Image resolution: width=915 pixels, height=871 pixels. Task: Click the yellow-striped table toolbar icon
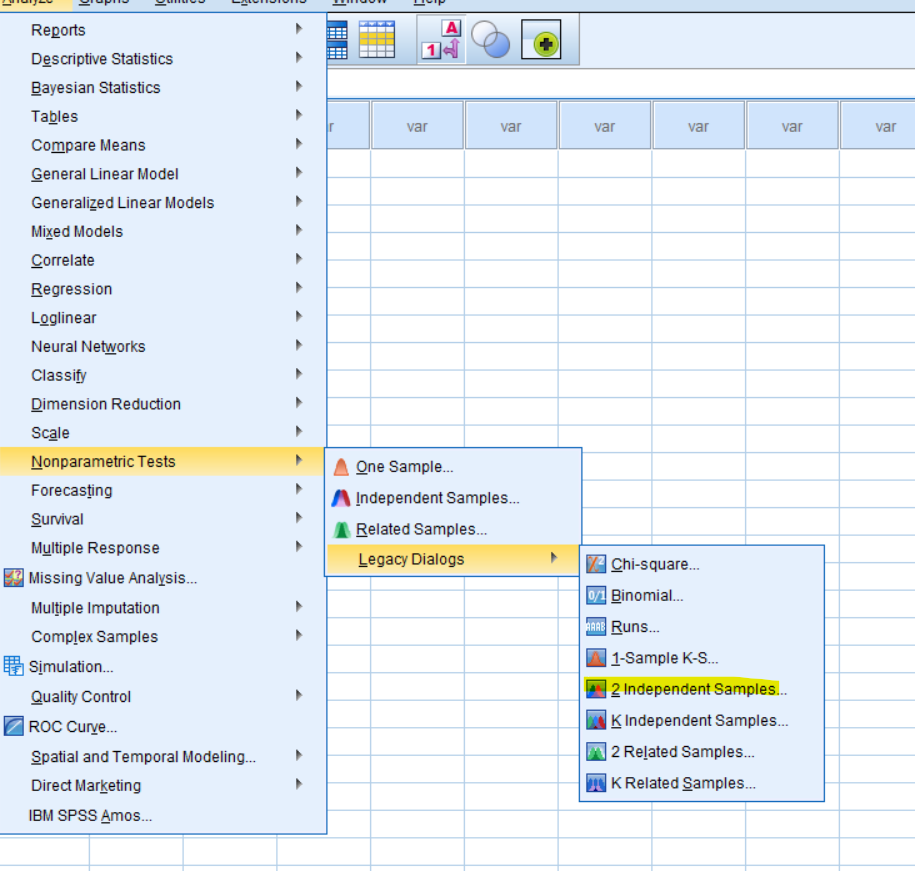(377, 40)
